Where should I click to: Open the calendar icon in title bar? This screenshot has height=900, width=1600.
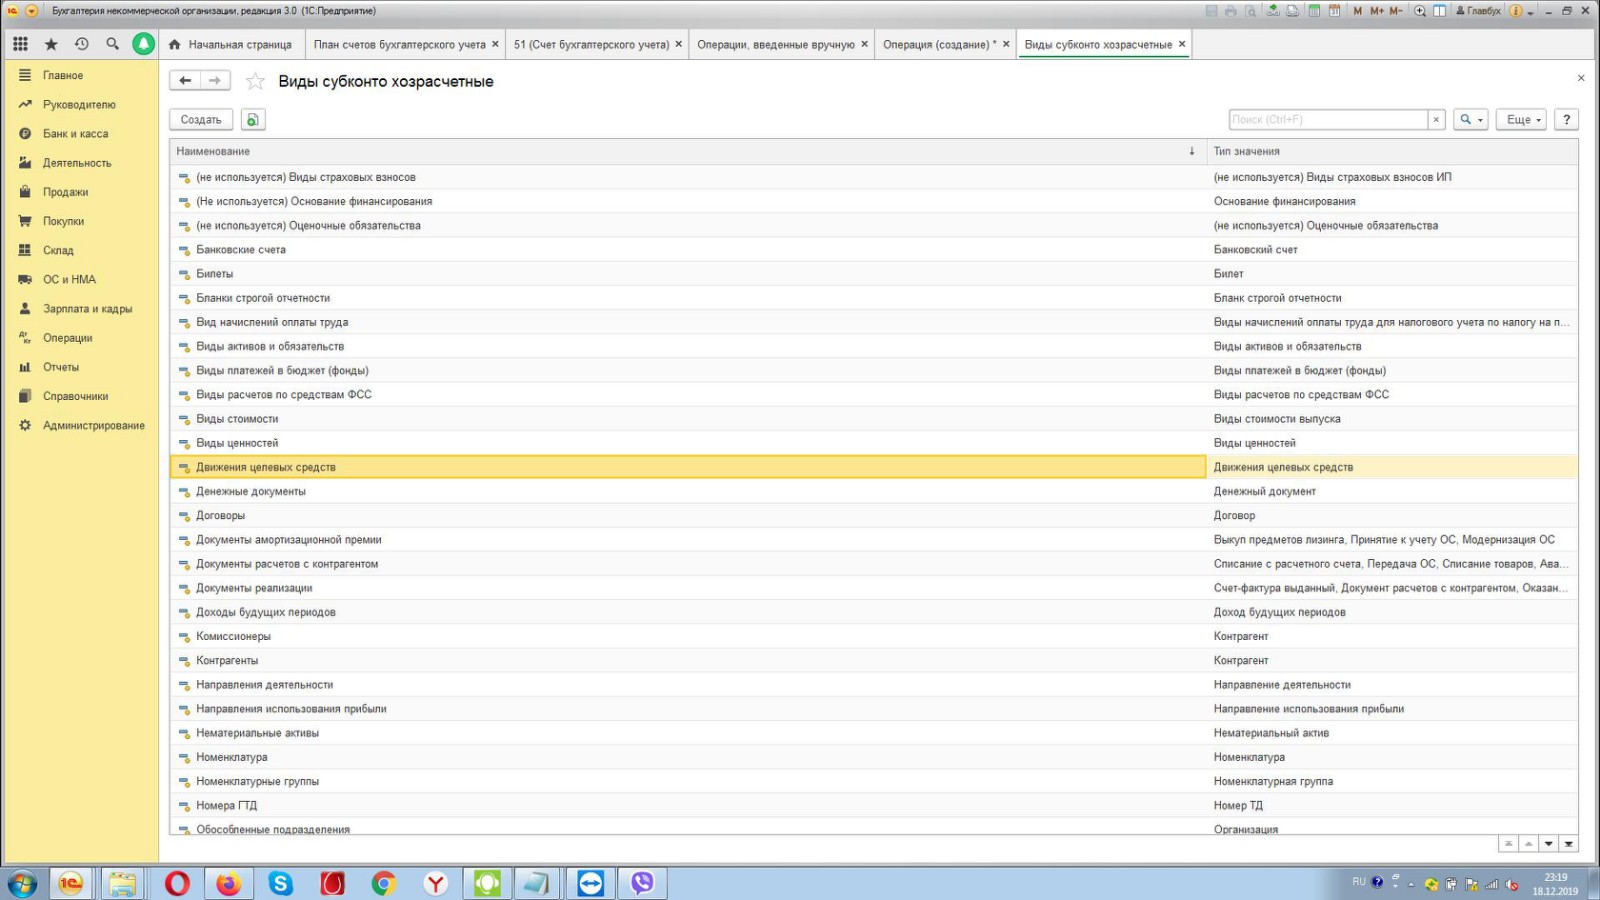[x=1335, y=11]
